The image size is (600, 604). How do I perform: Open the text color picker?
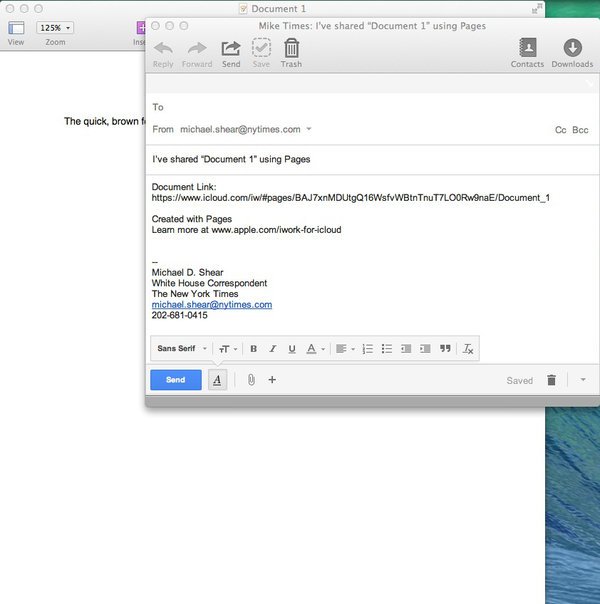coord(315,349)
